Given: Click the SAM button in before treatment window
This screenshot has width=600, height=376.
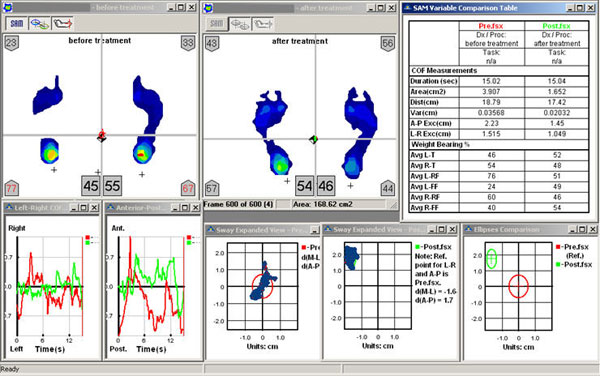Looking at the screenshot, I should [x=16, y=24].
